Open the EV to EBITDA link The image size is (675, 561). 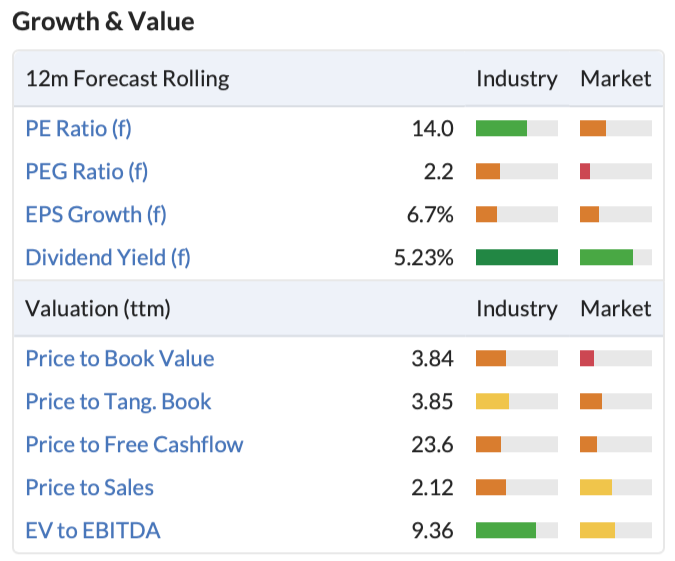tap(93, 530)
